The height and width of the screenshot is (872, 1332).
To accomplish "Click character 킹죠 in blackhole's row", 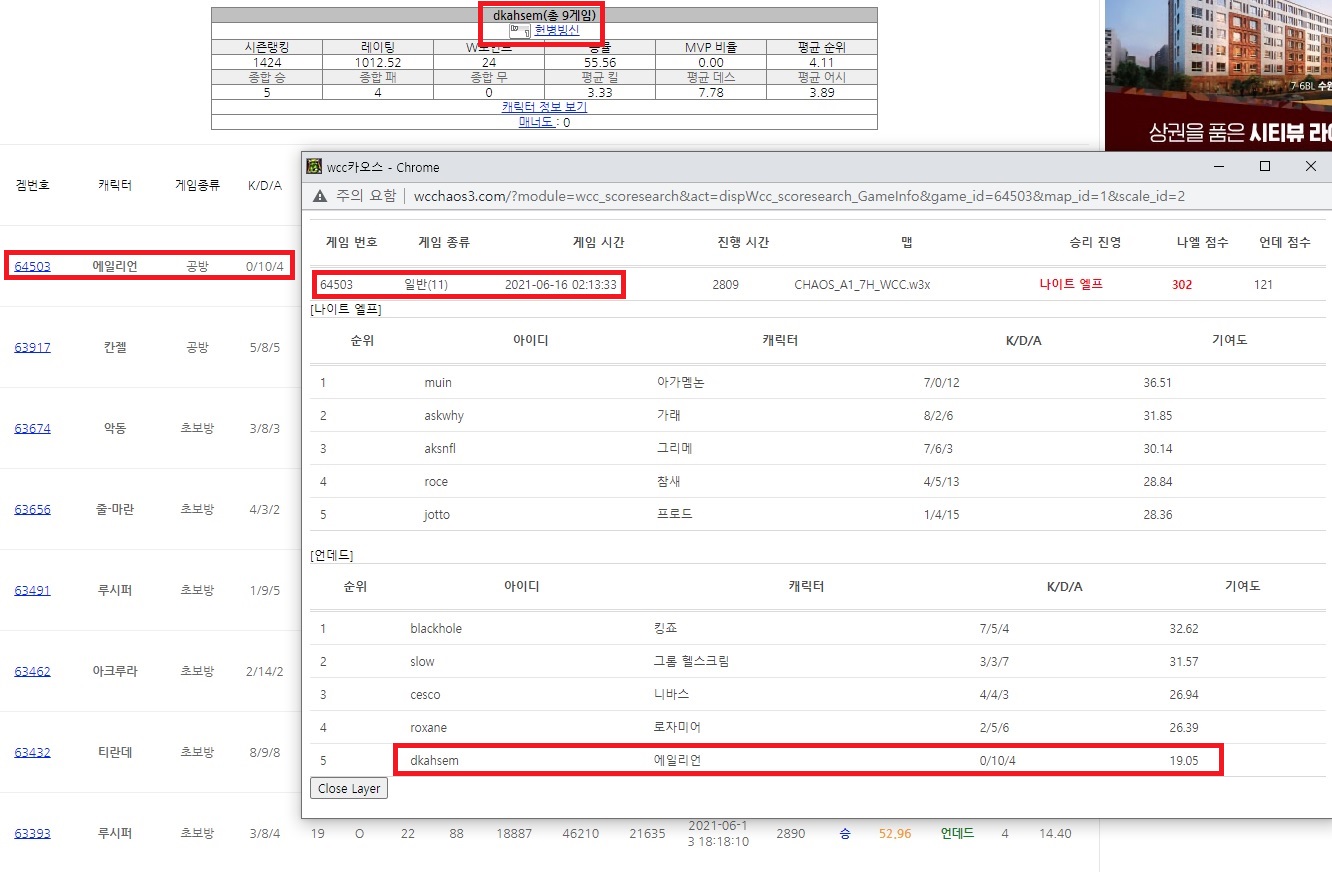I will pyautogui.click(x=663, y=628).
